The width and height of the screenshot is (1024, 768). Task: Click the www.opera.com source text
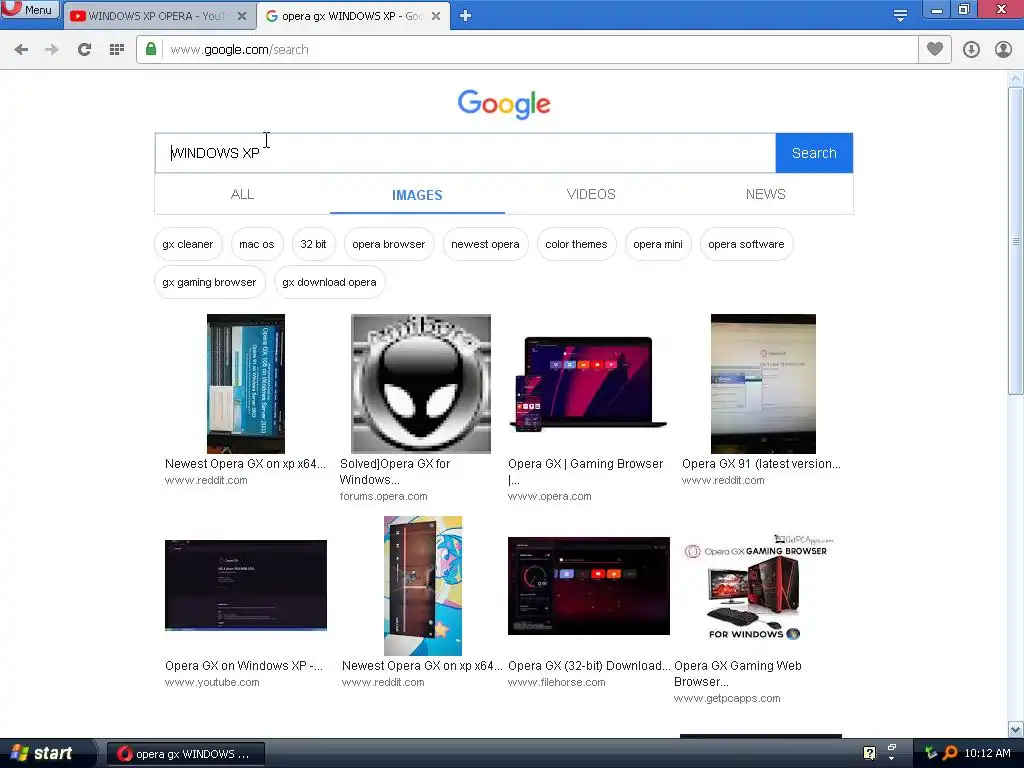[x=550, y=496]
